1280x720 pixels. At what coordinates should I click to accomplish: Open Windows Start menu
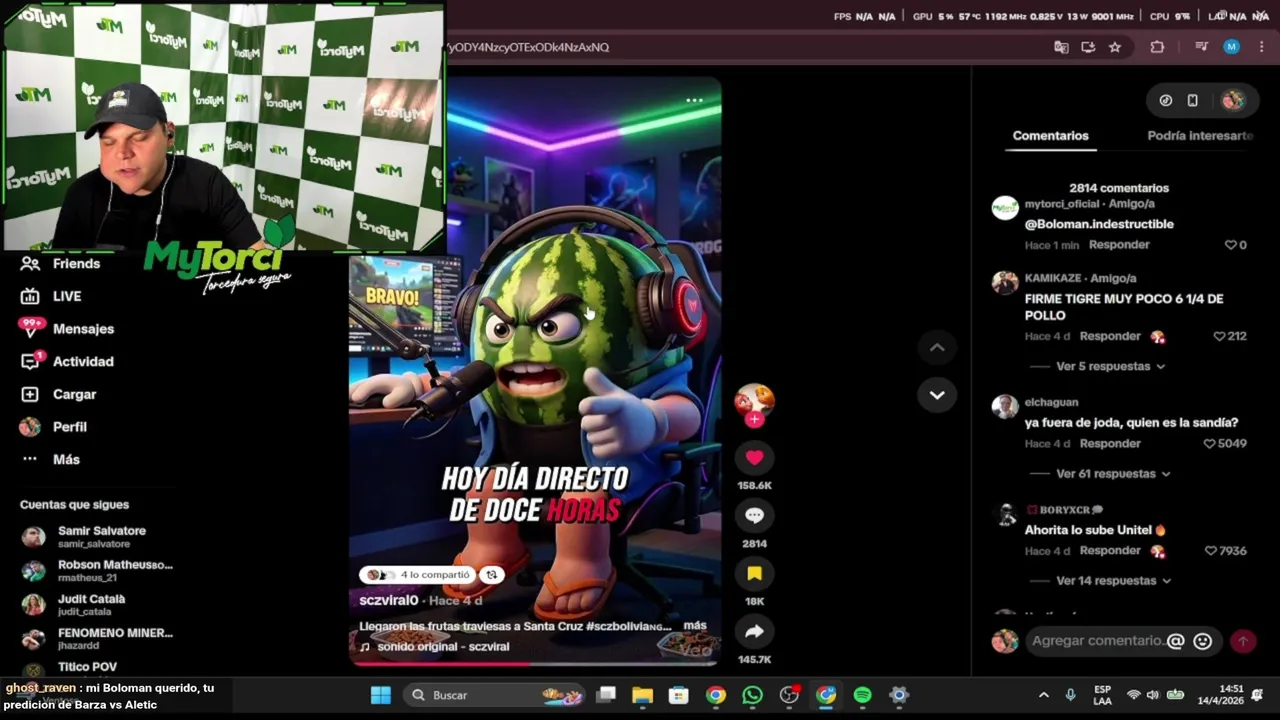(381, 695)
